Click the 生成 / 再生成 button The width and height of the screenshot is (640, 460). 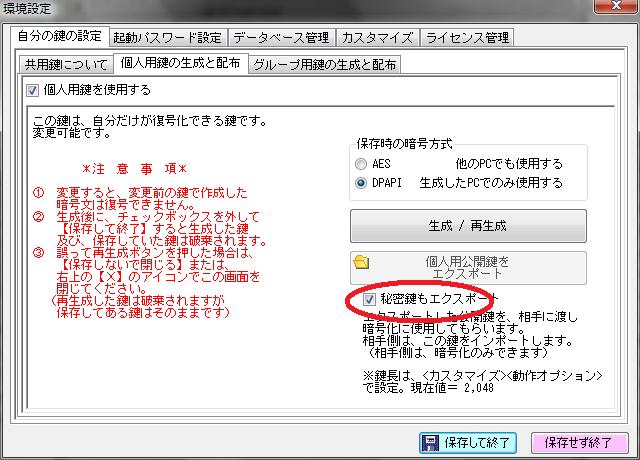point(468,226)
